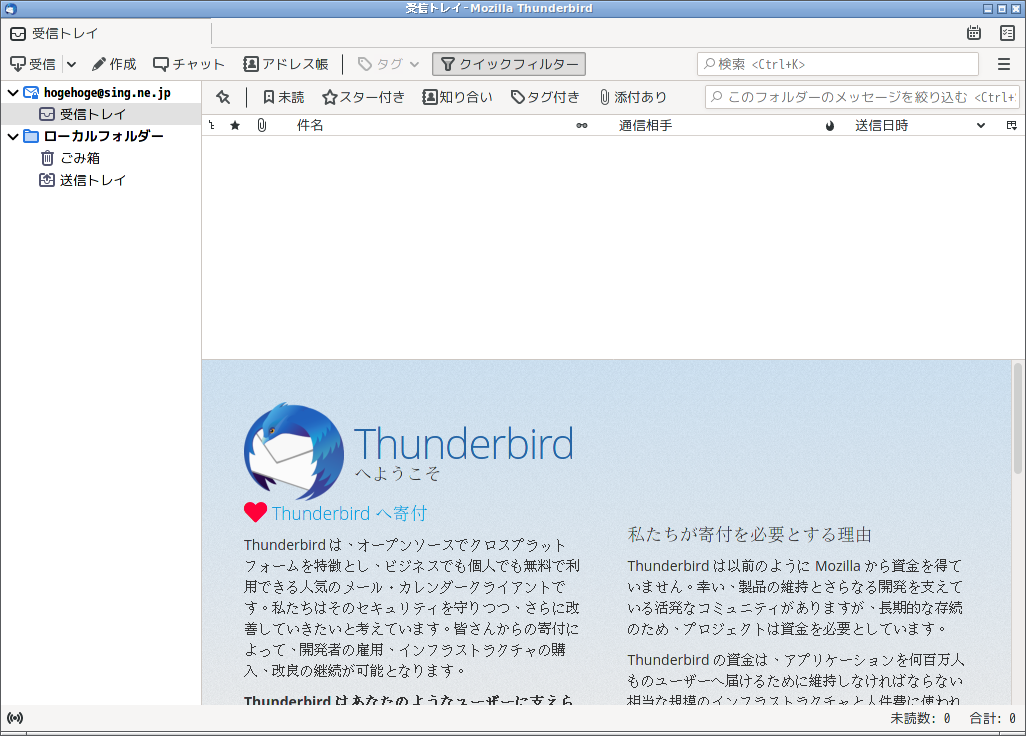Image resolution: width=1026 pixels, height=736 pixels.
Task: Open the calendar tab icon
Action: tap(974, 33)
